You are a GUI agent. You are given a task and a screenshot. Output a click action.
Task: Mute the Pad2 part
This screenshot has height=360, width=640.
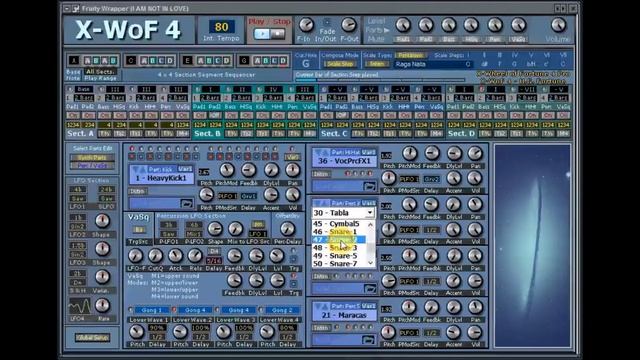(426, 40)
